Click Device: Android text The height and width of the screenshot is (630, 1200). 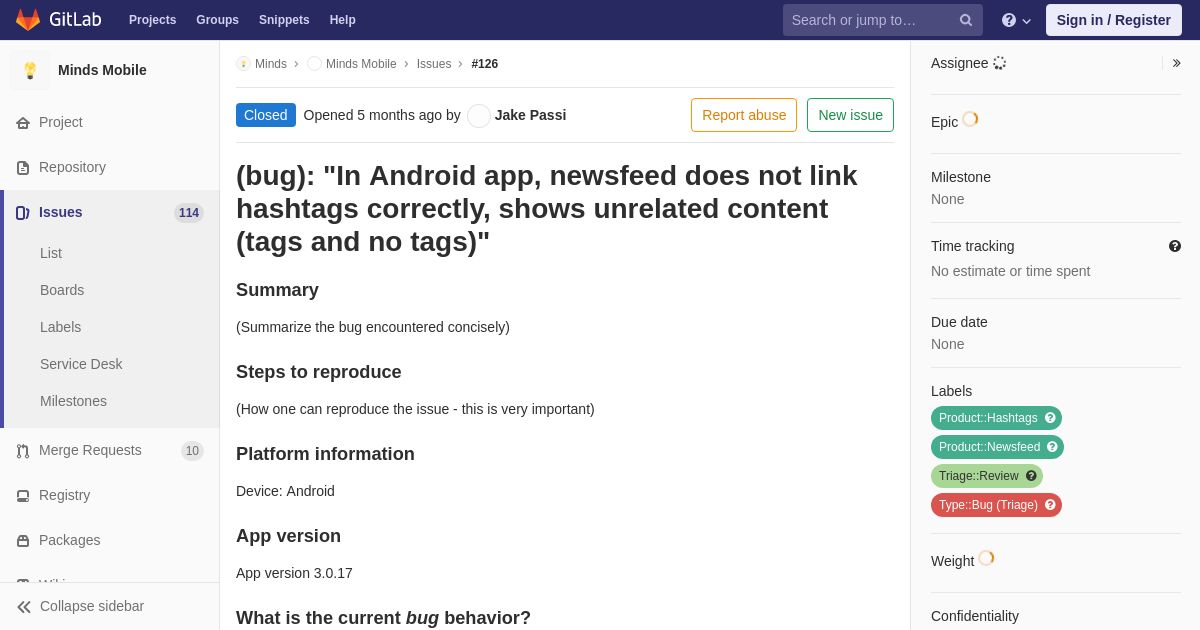tap(285, 491)
